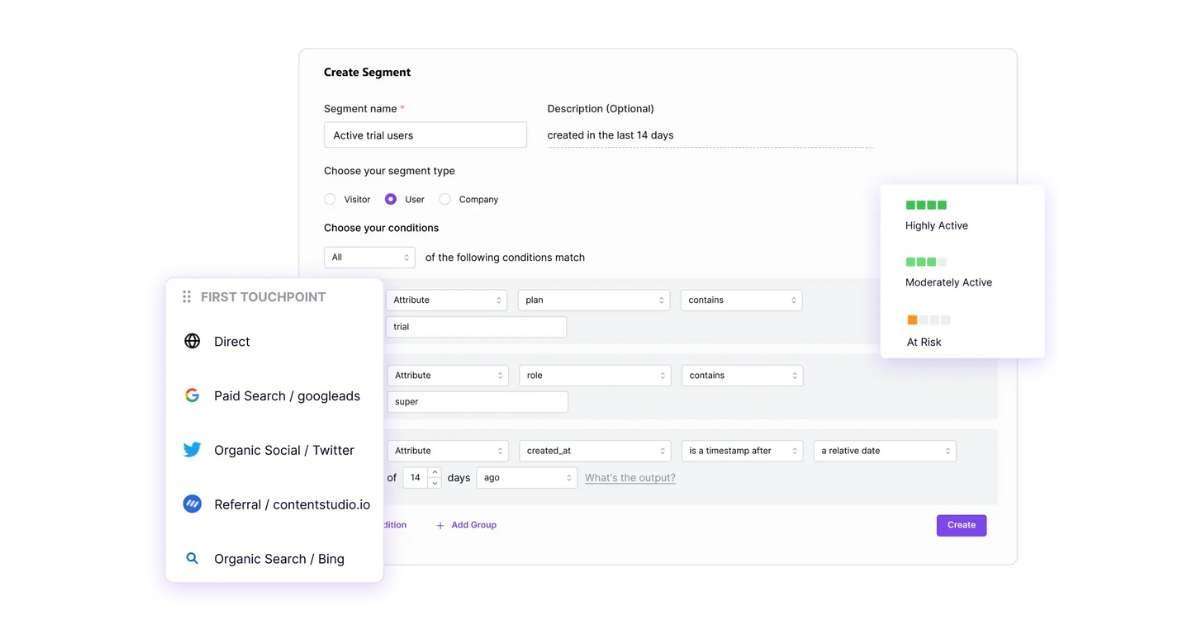
Task: Click the 'Moderately Active' label
Action: click(x=949, y=283)
